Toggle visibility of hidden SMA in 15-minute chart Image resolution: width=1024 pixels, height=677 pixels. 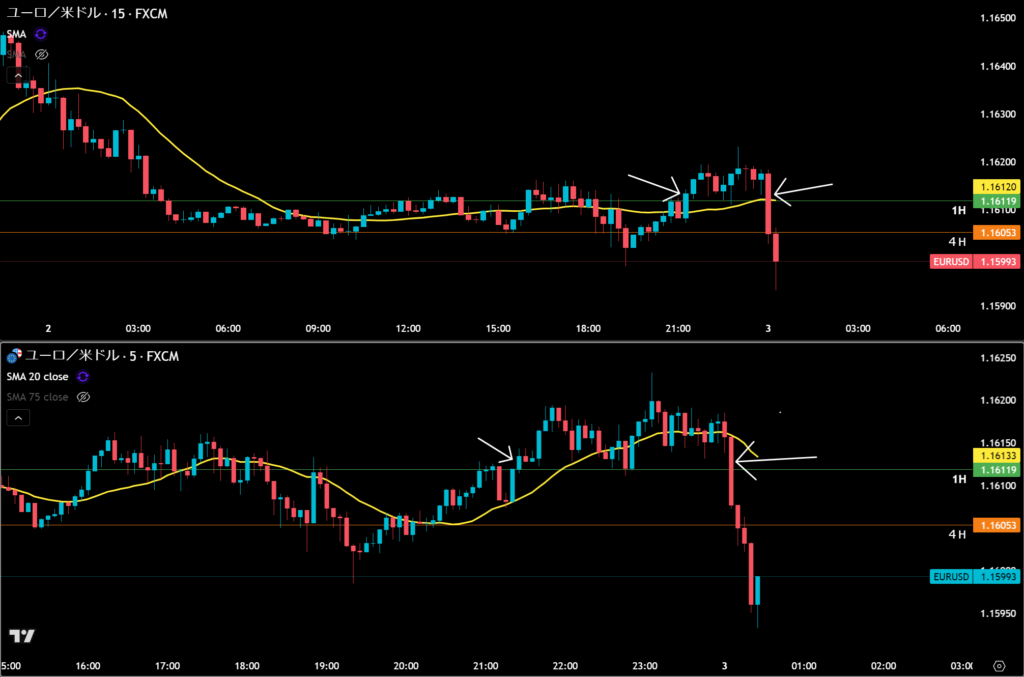41,54
